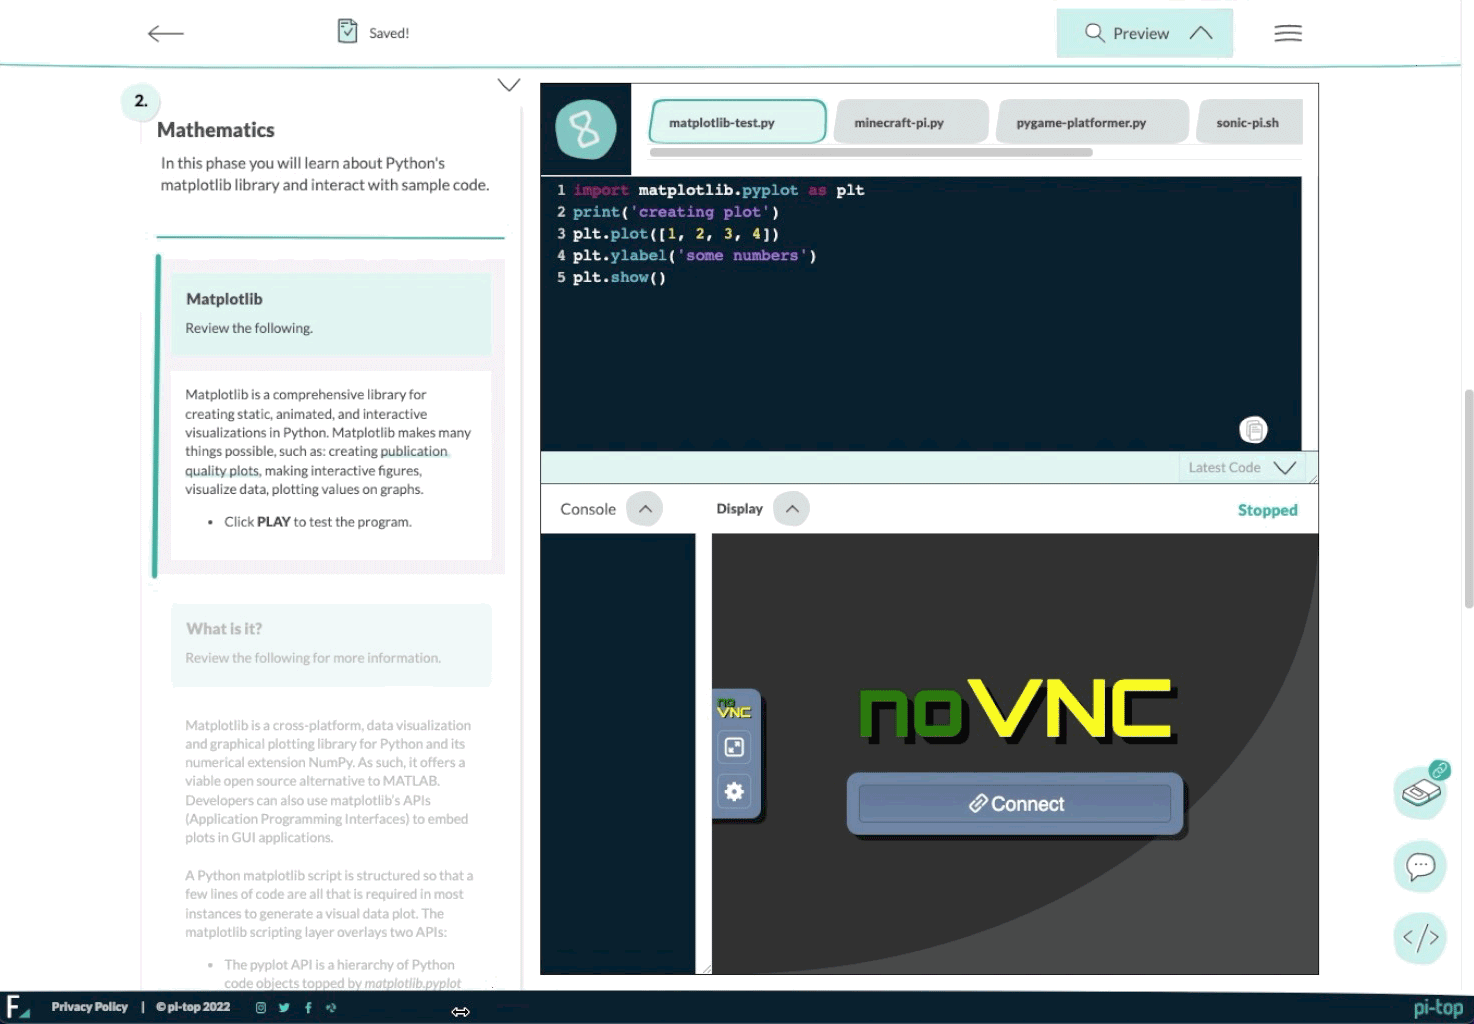Collapse the Display panel
The image size is (1474, 1024).
tap(791, 509)
